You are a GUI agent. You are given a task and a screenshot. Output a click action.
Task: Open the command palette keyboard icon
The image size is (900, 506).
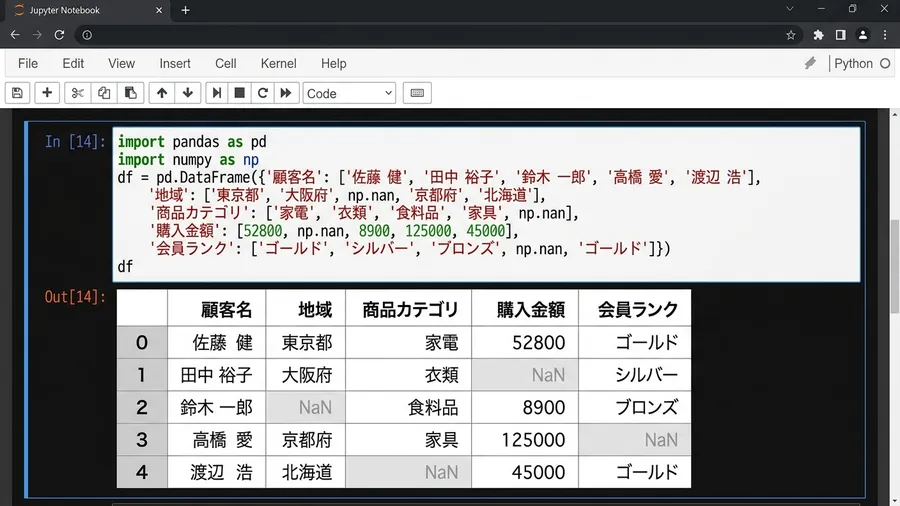tap(417, 93)
